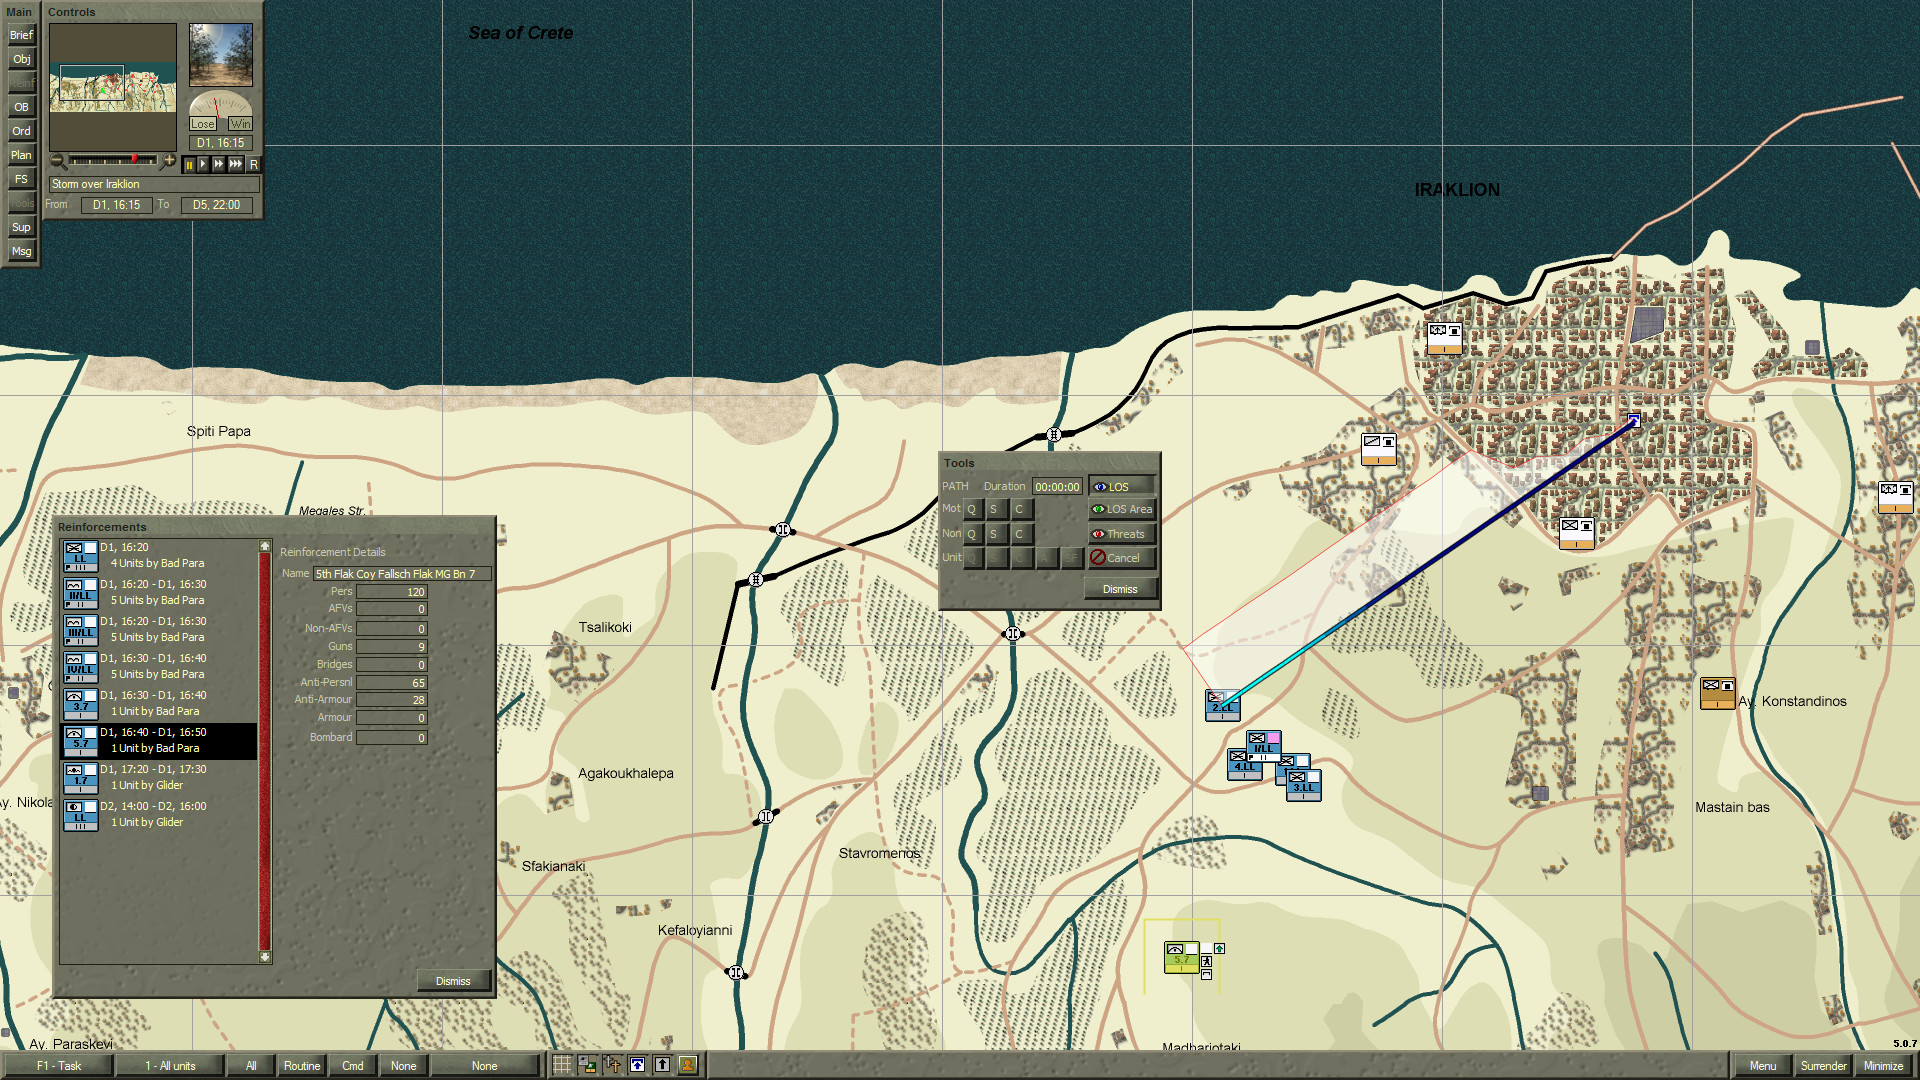Open the 'None' filter dropdown

403,1066
